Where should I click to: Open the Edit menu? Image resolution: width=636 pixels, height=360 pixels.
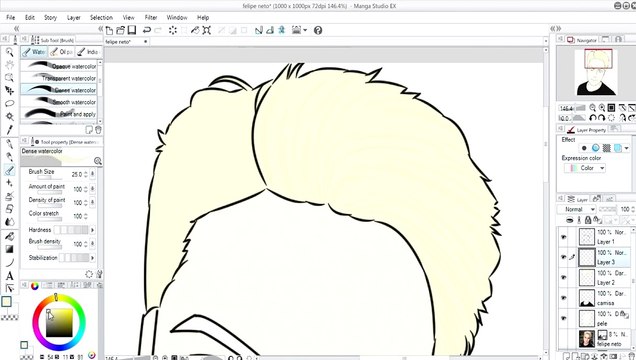tap(30, 17)
